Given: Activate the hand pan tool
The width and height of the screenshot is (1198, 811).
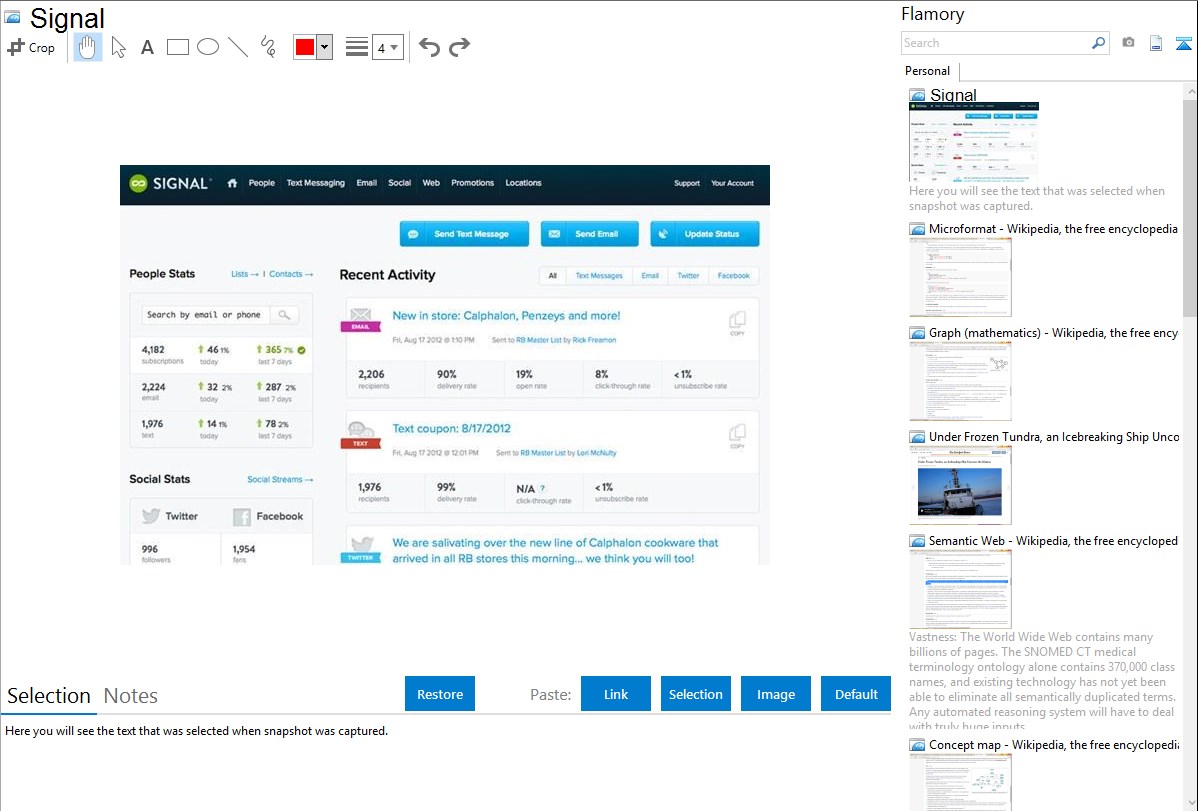Looking at the screenshot, I should (x=88, y=47).
